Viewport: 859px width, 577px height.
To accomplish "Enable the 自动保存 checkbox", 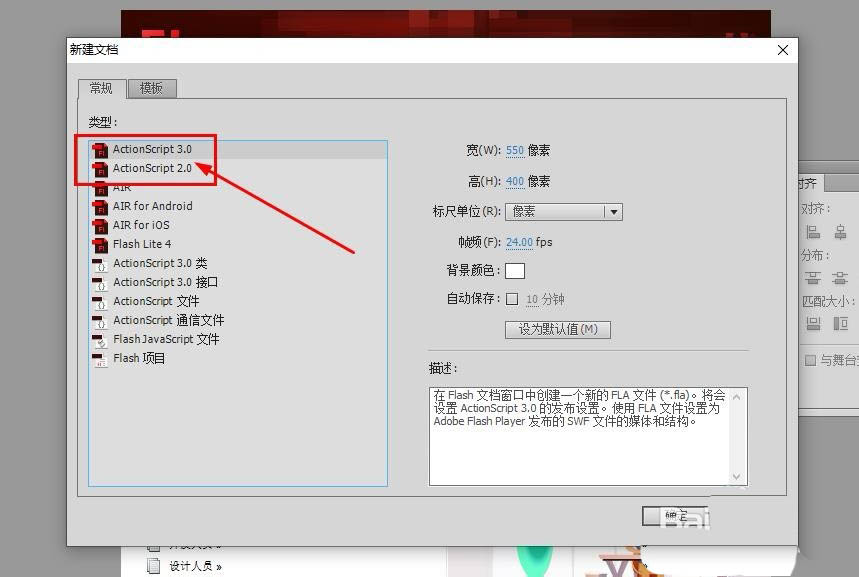I will click(512, 299).
